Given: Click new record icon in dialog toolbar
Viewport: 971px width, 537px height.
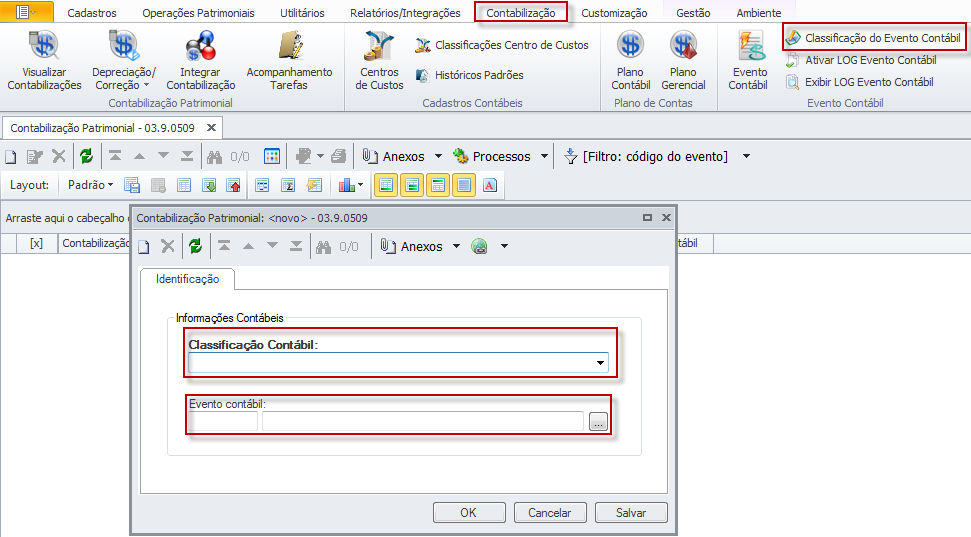Looking at the screenshot, I should (144, 247).
